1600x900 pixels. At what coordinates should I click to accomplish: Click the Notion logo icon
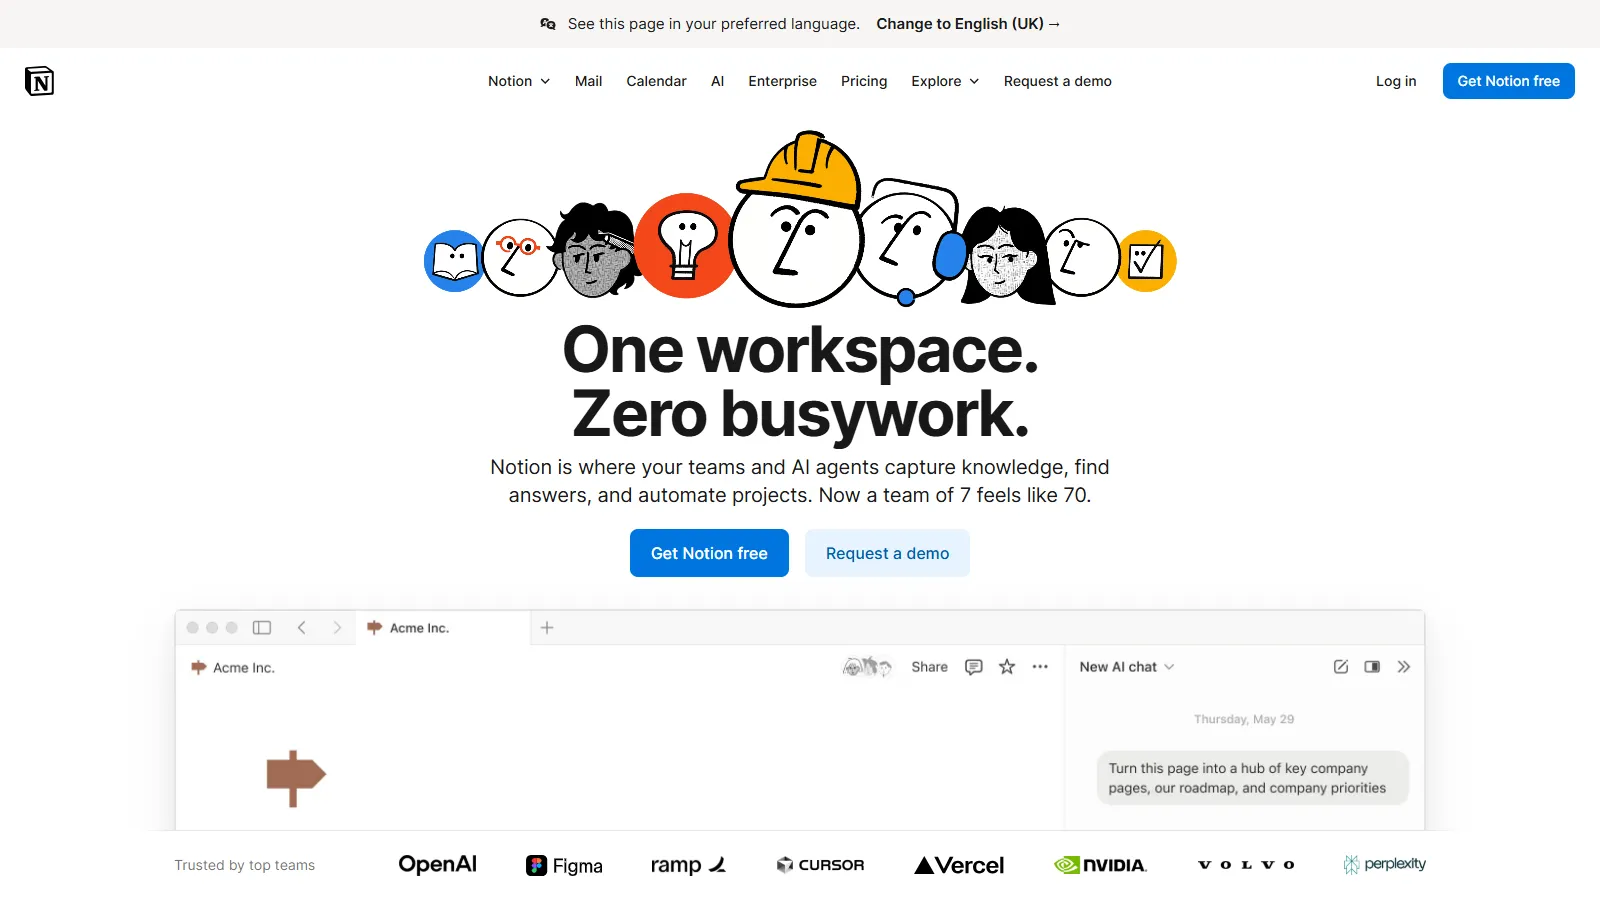coord(39,81)
